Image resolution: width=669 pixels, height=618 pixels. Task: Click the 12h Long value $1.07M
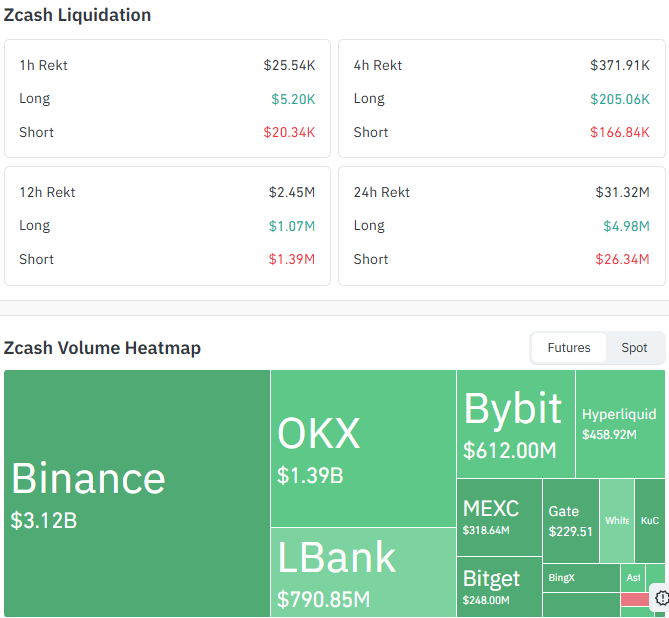pyautogui.click(x=292, y=226)
